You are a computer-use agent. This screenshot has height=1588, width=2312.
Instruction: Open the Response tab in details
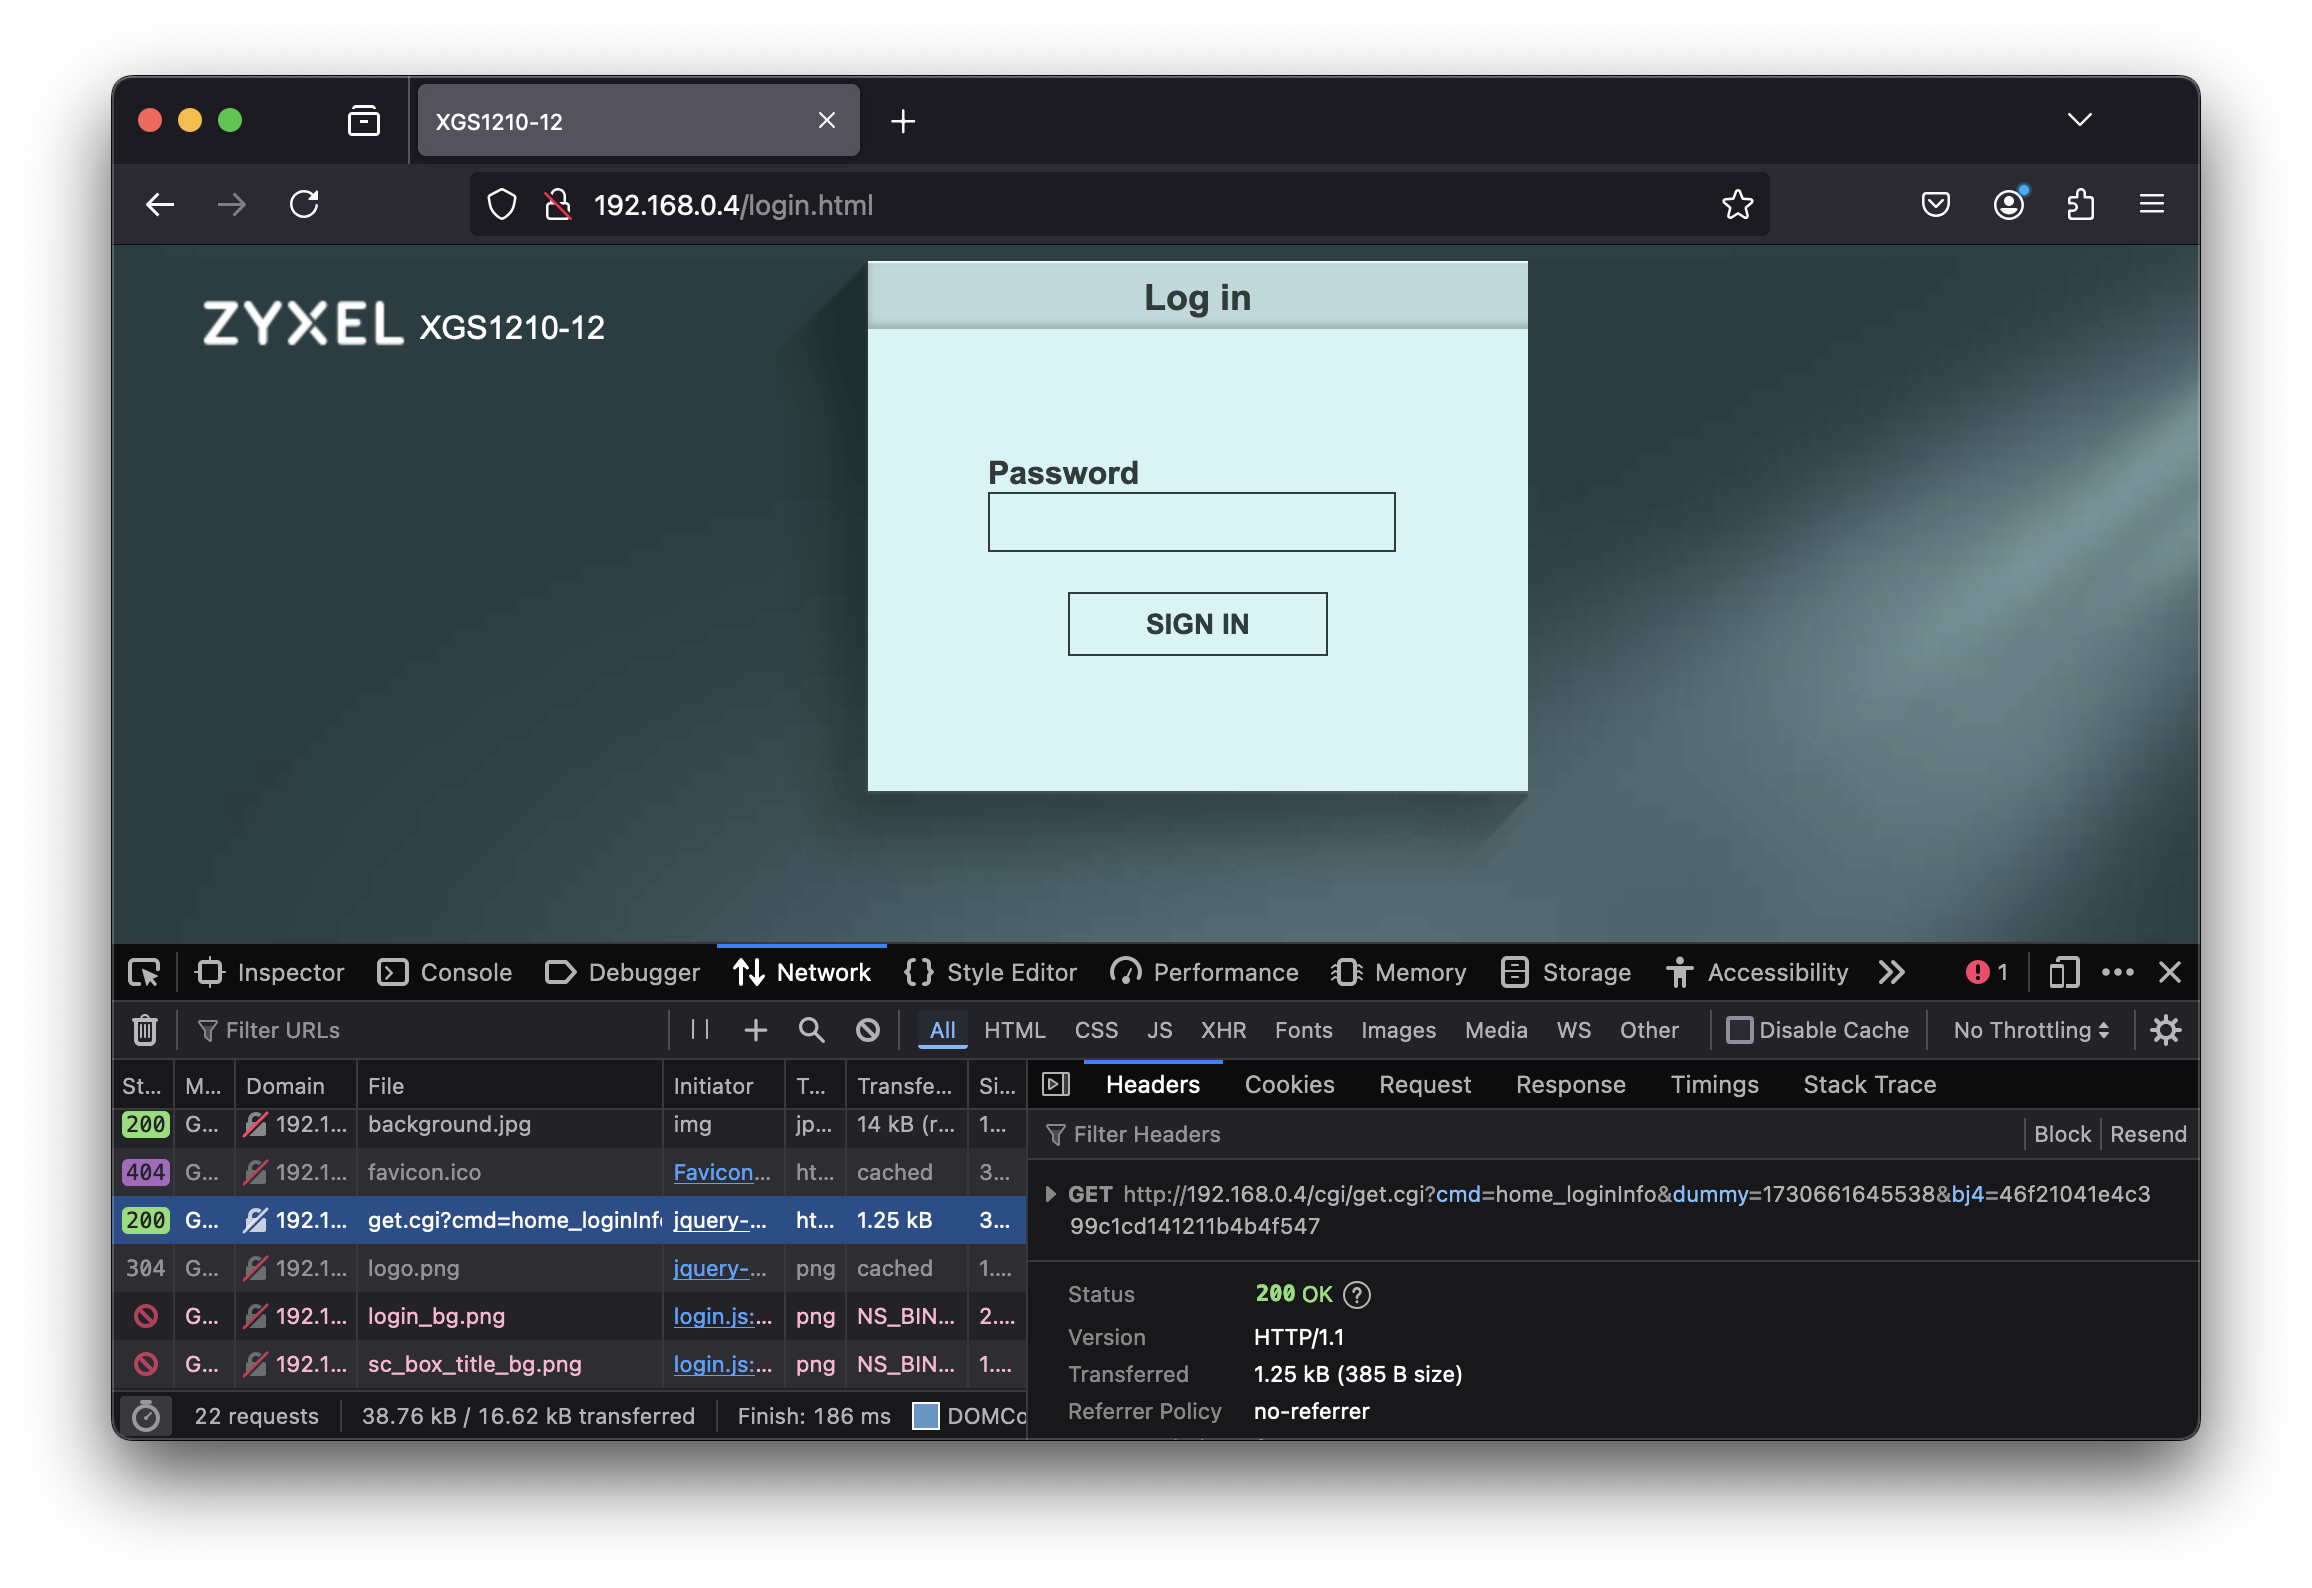coord(1570,1085)
